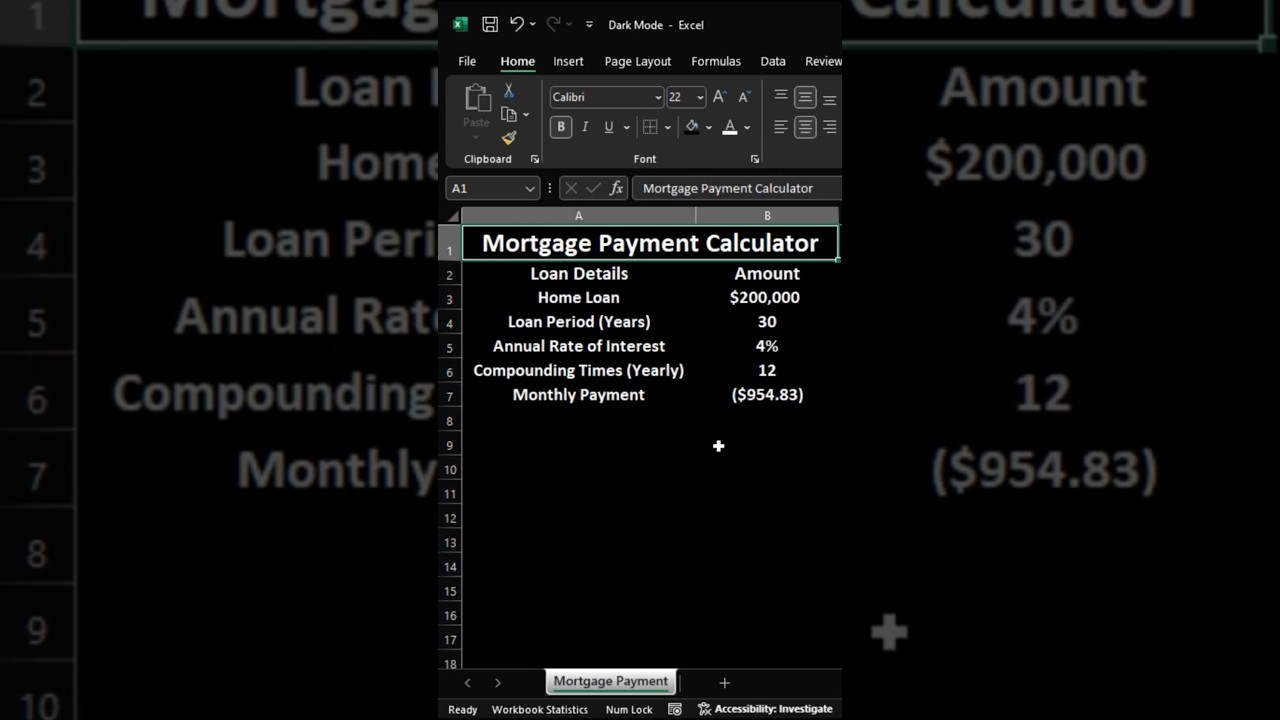Open the fill color palette arrow
Image resolution: width=1280 pixels, height=720 pixels.
pos(709,127)
